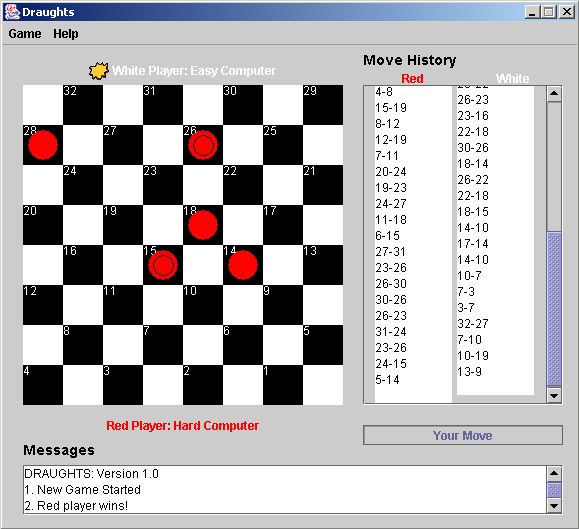Click white move entry 13-9
The image size is (579, 529).
pos(469,371)
